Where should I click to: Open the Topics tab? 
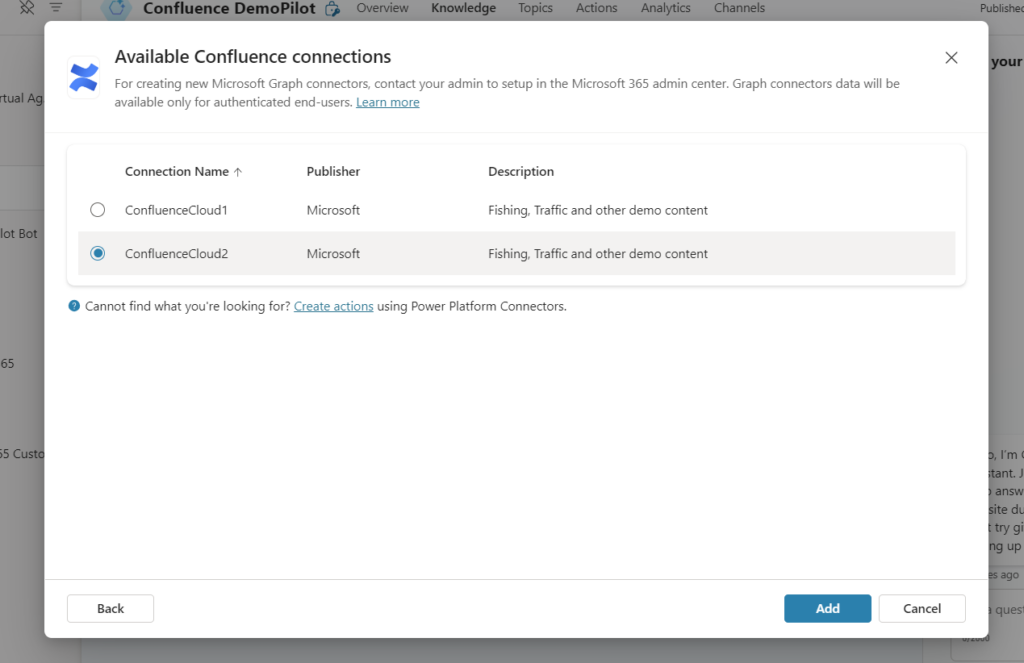coord(535,8)
